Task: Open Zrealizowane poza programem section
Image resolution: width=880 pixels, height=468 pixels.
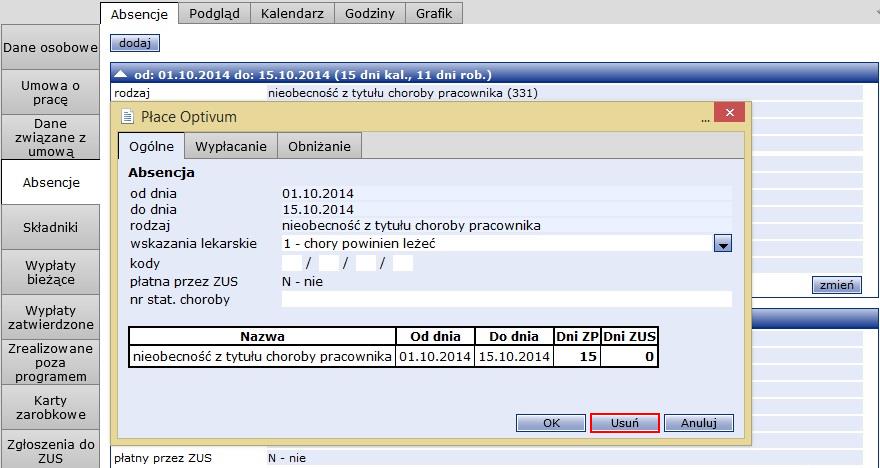Action: pos(50,362)
